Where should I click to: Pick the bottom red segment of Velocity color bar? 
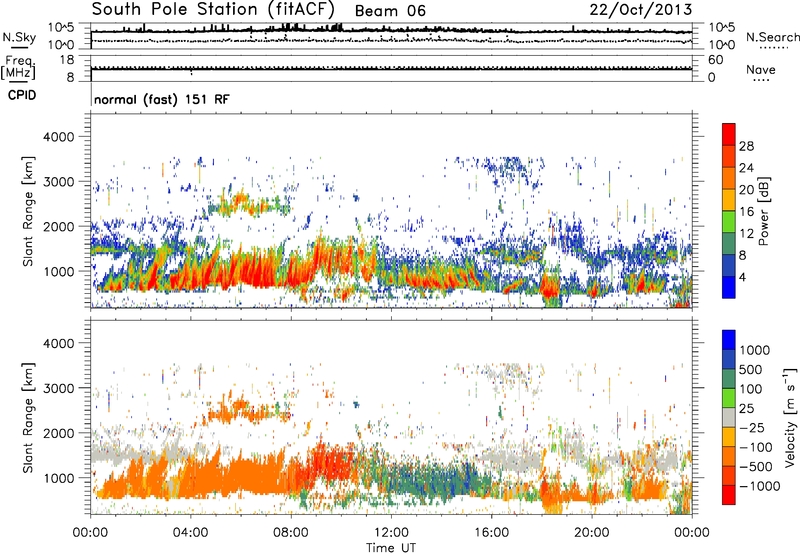[729, 495]
